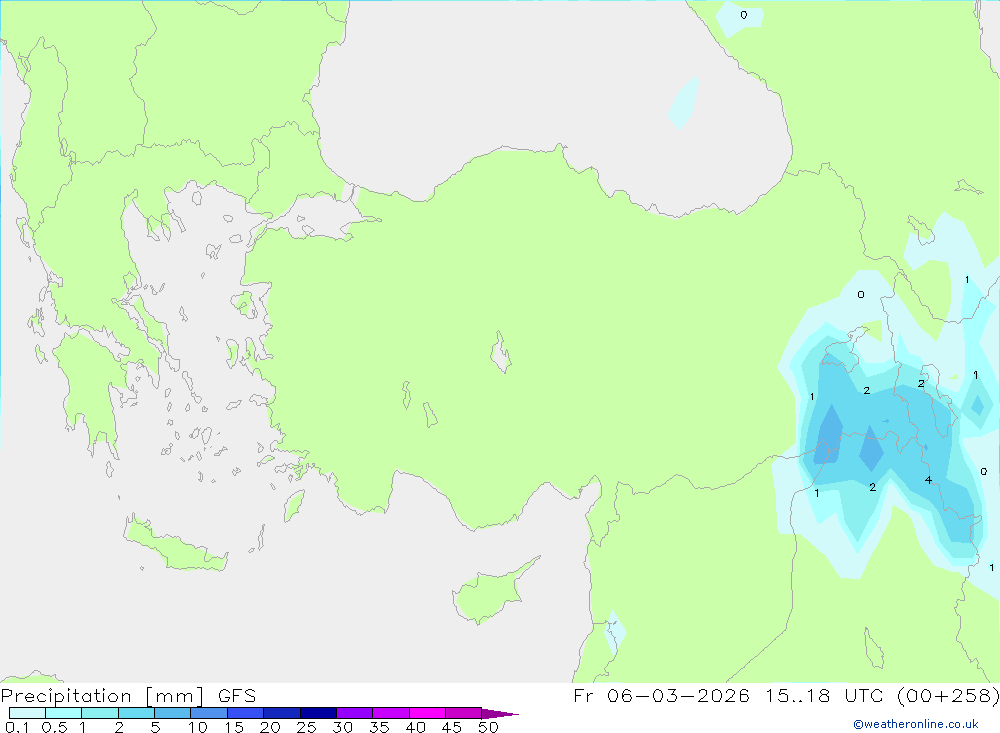Click the '35' legend scale label

[379, 727]
